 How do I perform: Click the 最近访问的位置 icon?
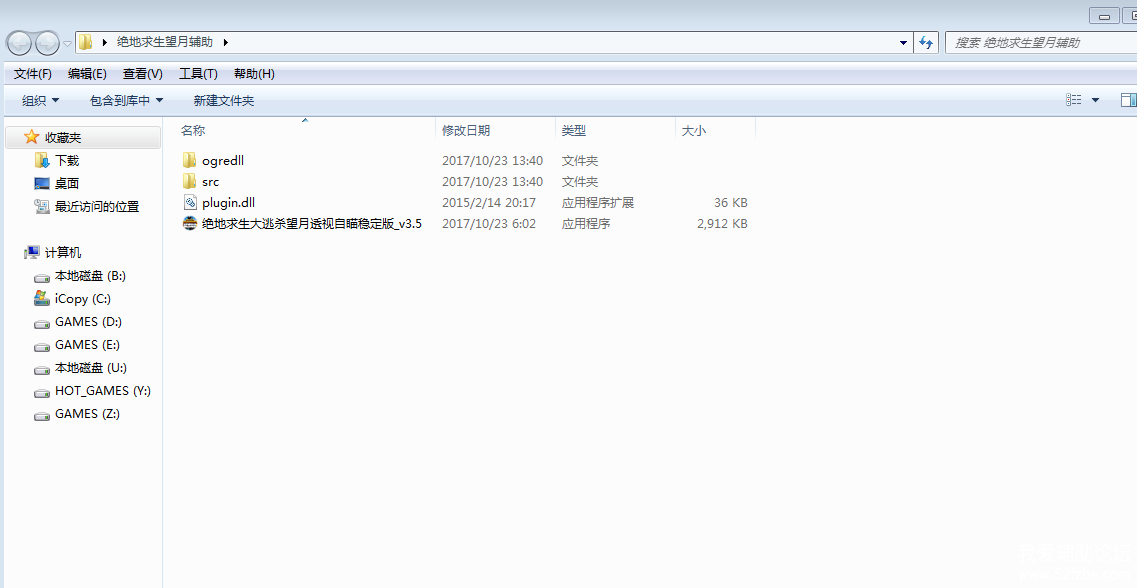tap(42, 207)
